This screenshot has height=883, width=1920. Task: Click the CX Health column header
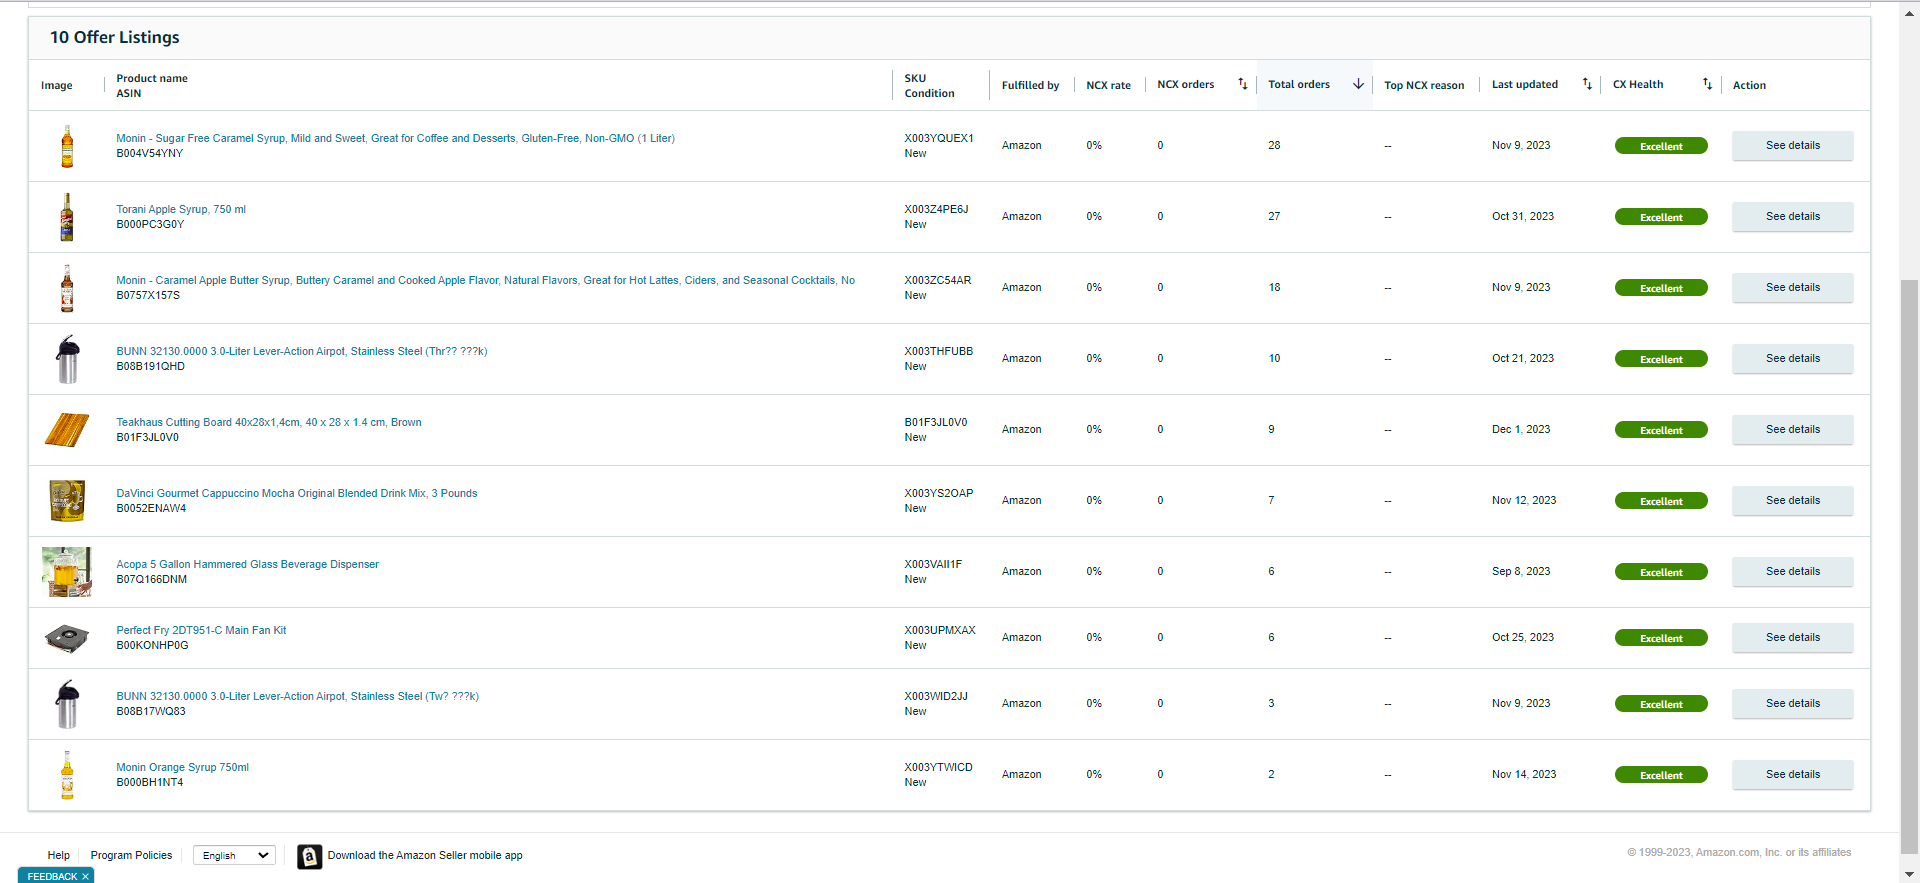click(1638, 84)
